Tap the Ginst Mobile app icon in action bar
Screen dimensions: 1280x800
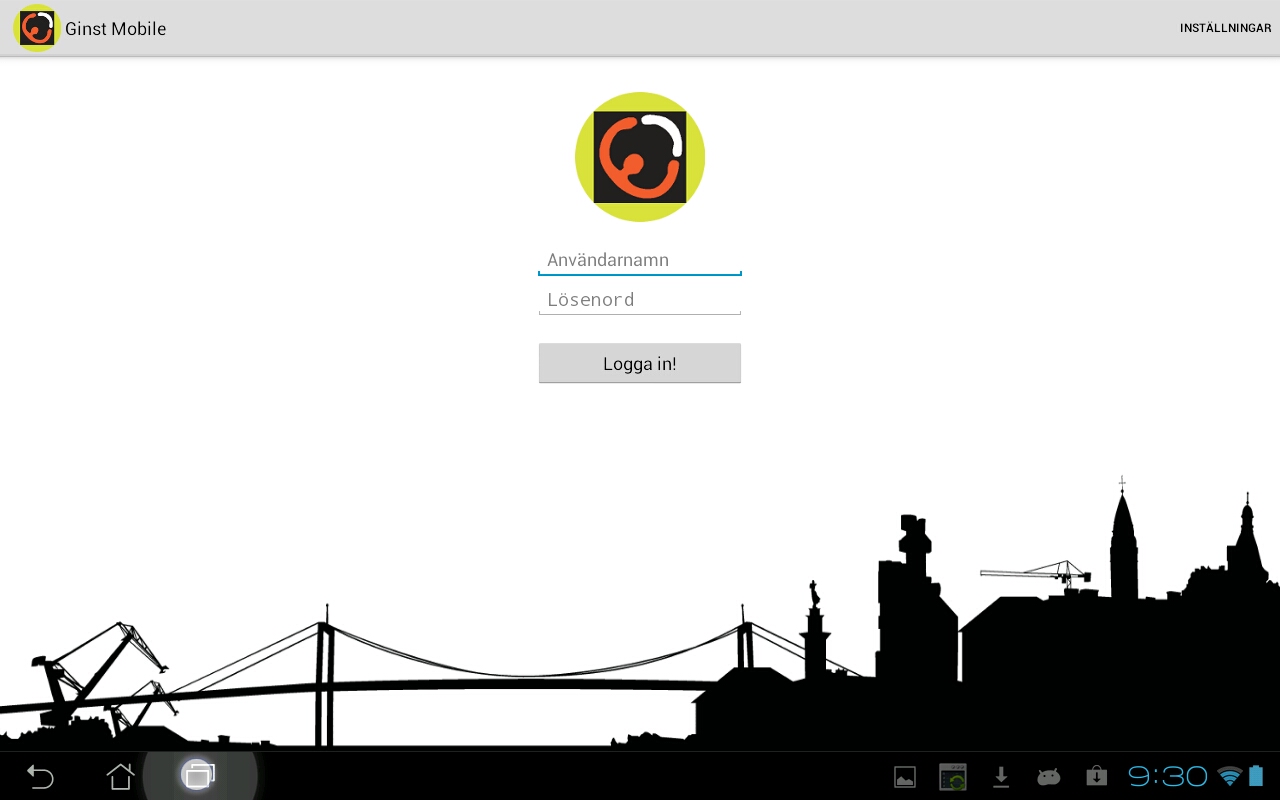[x=37, y=28]
